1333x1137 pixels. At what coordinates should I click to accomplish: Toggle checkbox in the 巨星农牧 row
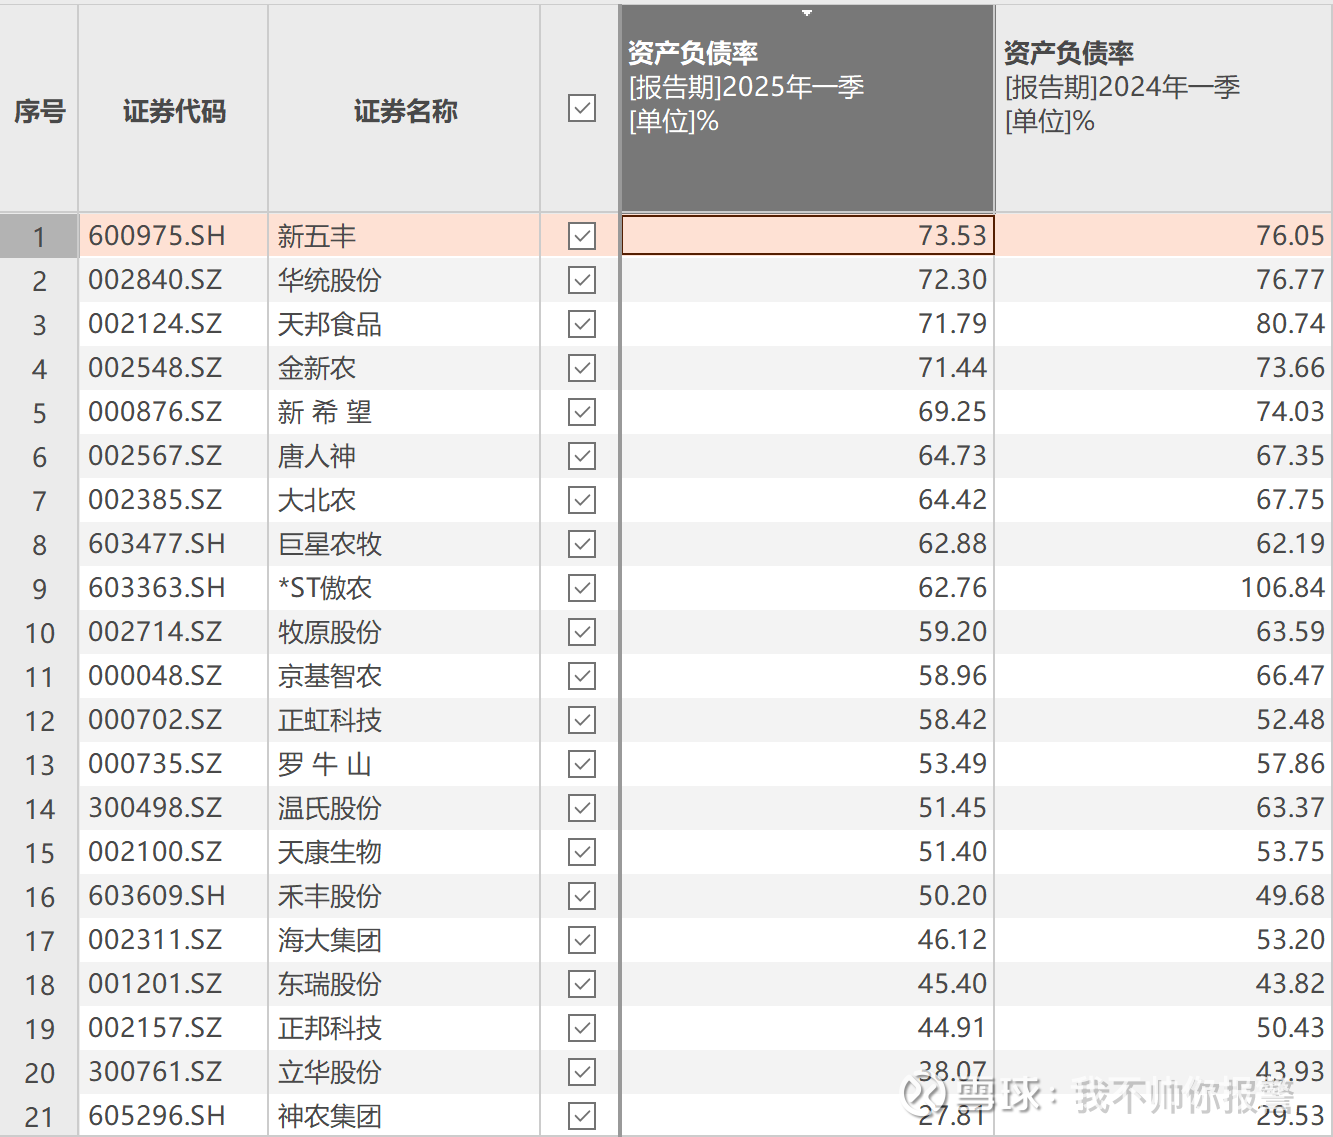(581, 544)
